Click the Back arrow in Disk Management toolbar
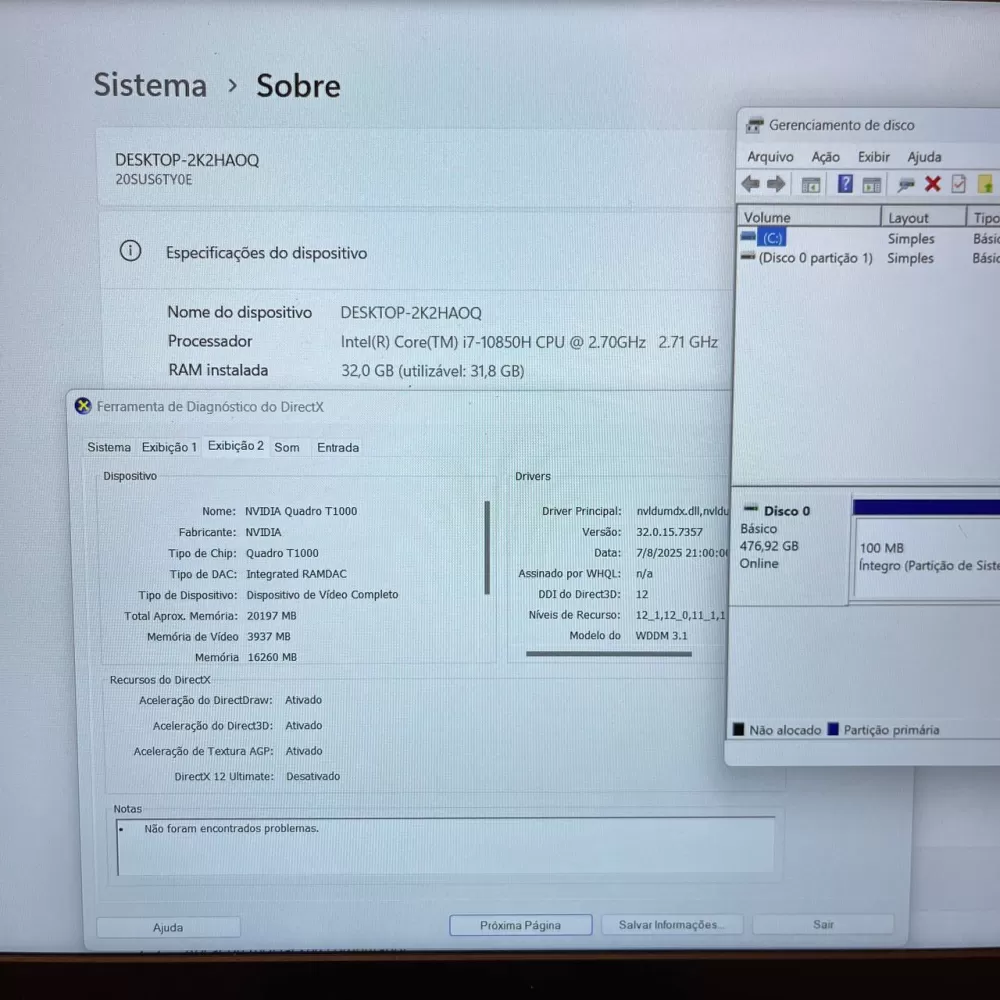 pyautogui.click(x=750, y=184)
